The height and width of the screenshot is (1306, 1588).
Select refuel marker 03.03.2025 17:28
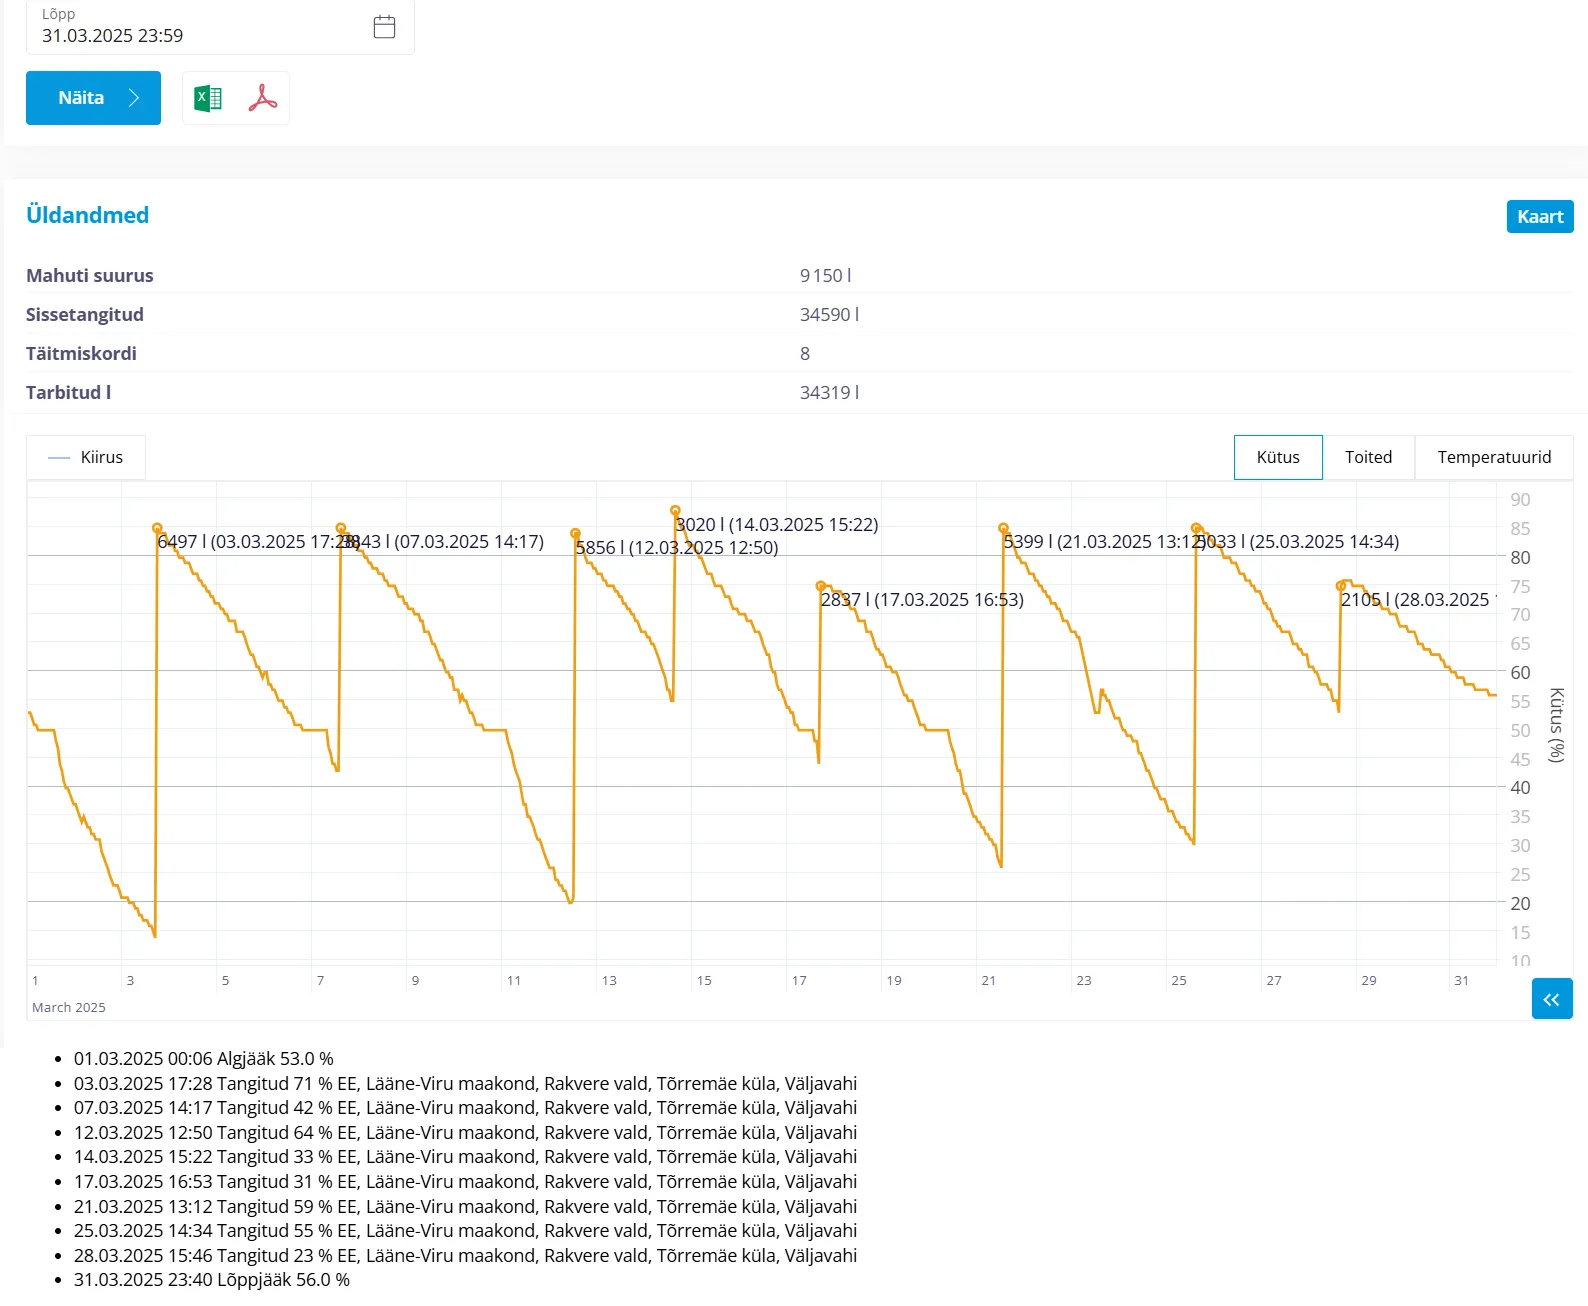[157, 528]
